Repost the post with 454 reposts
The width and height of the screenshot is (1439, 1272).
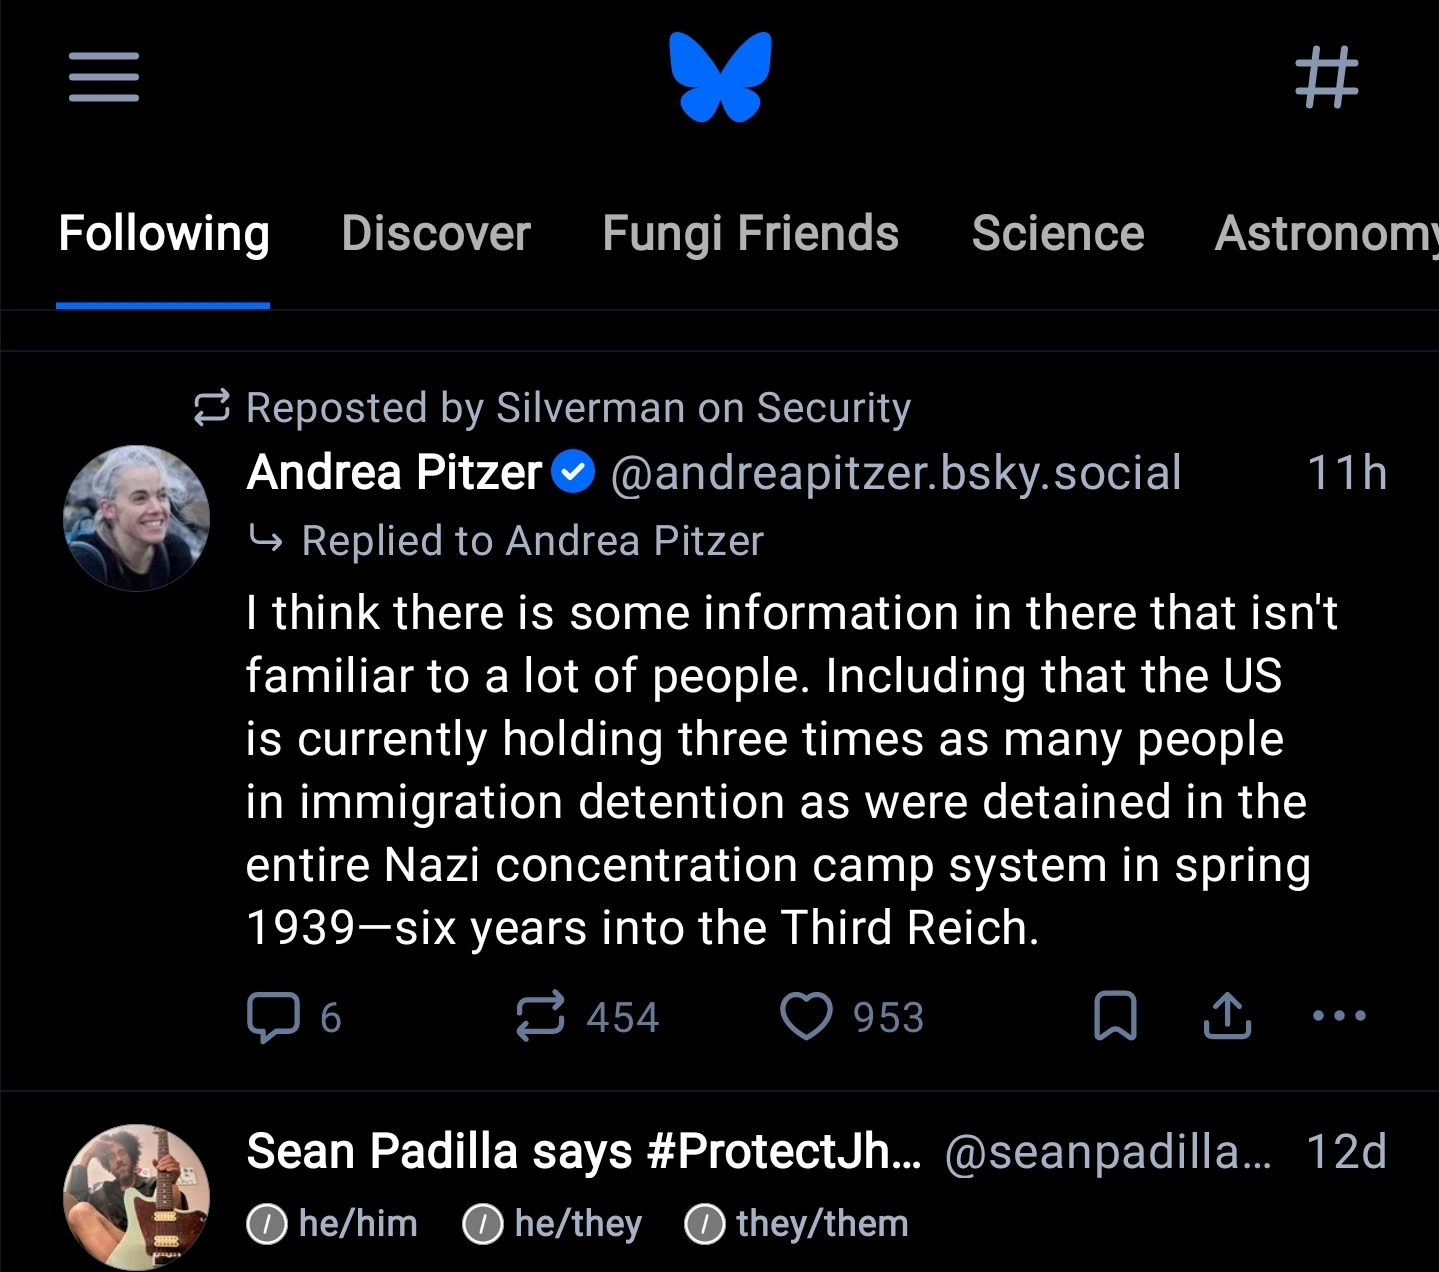click(541, 1017)
